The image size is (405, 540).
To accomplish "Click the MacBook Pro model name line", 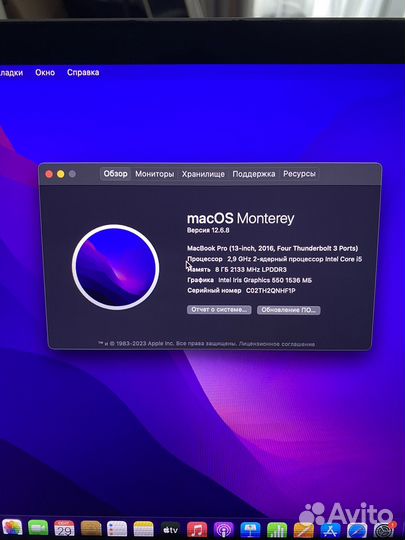I will point(272,248).
